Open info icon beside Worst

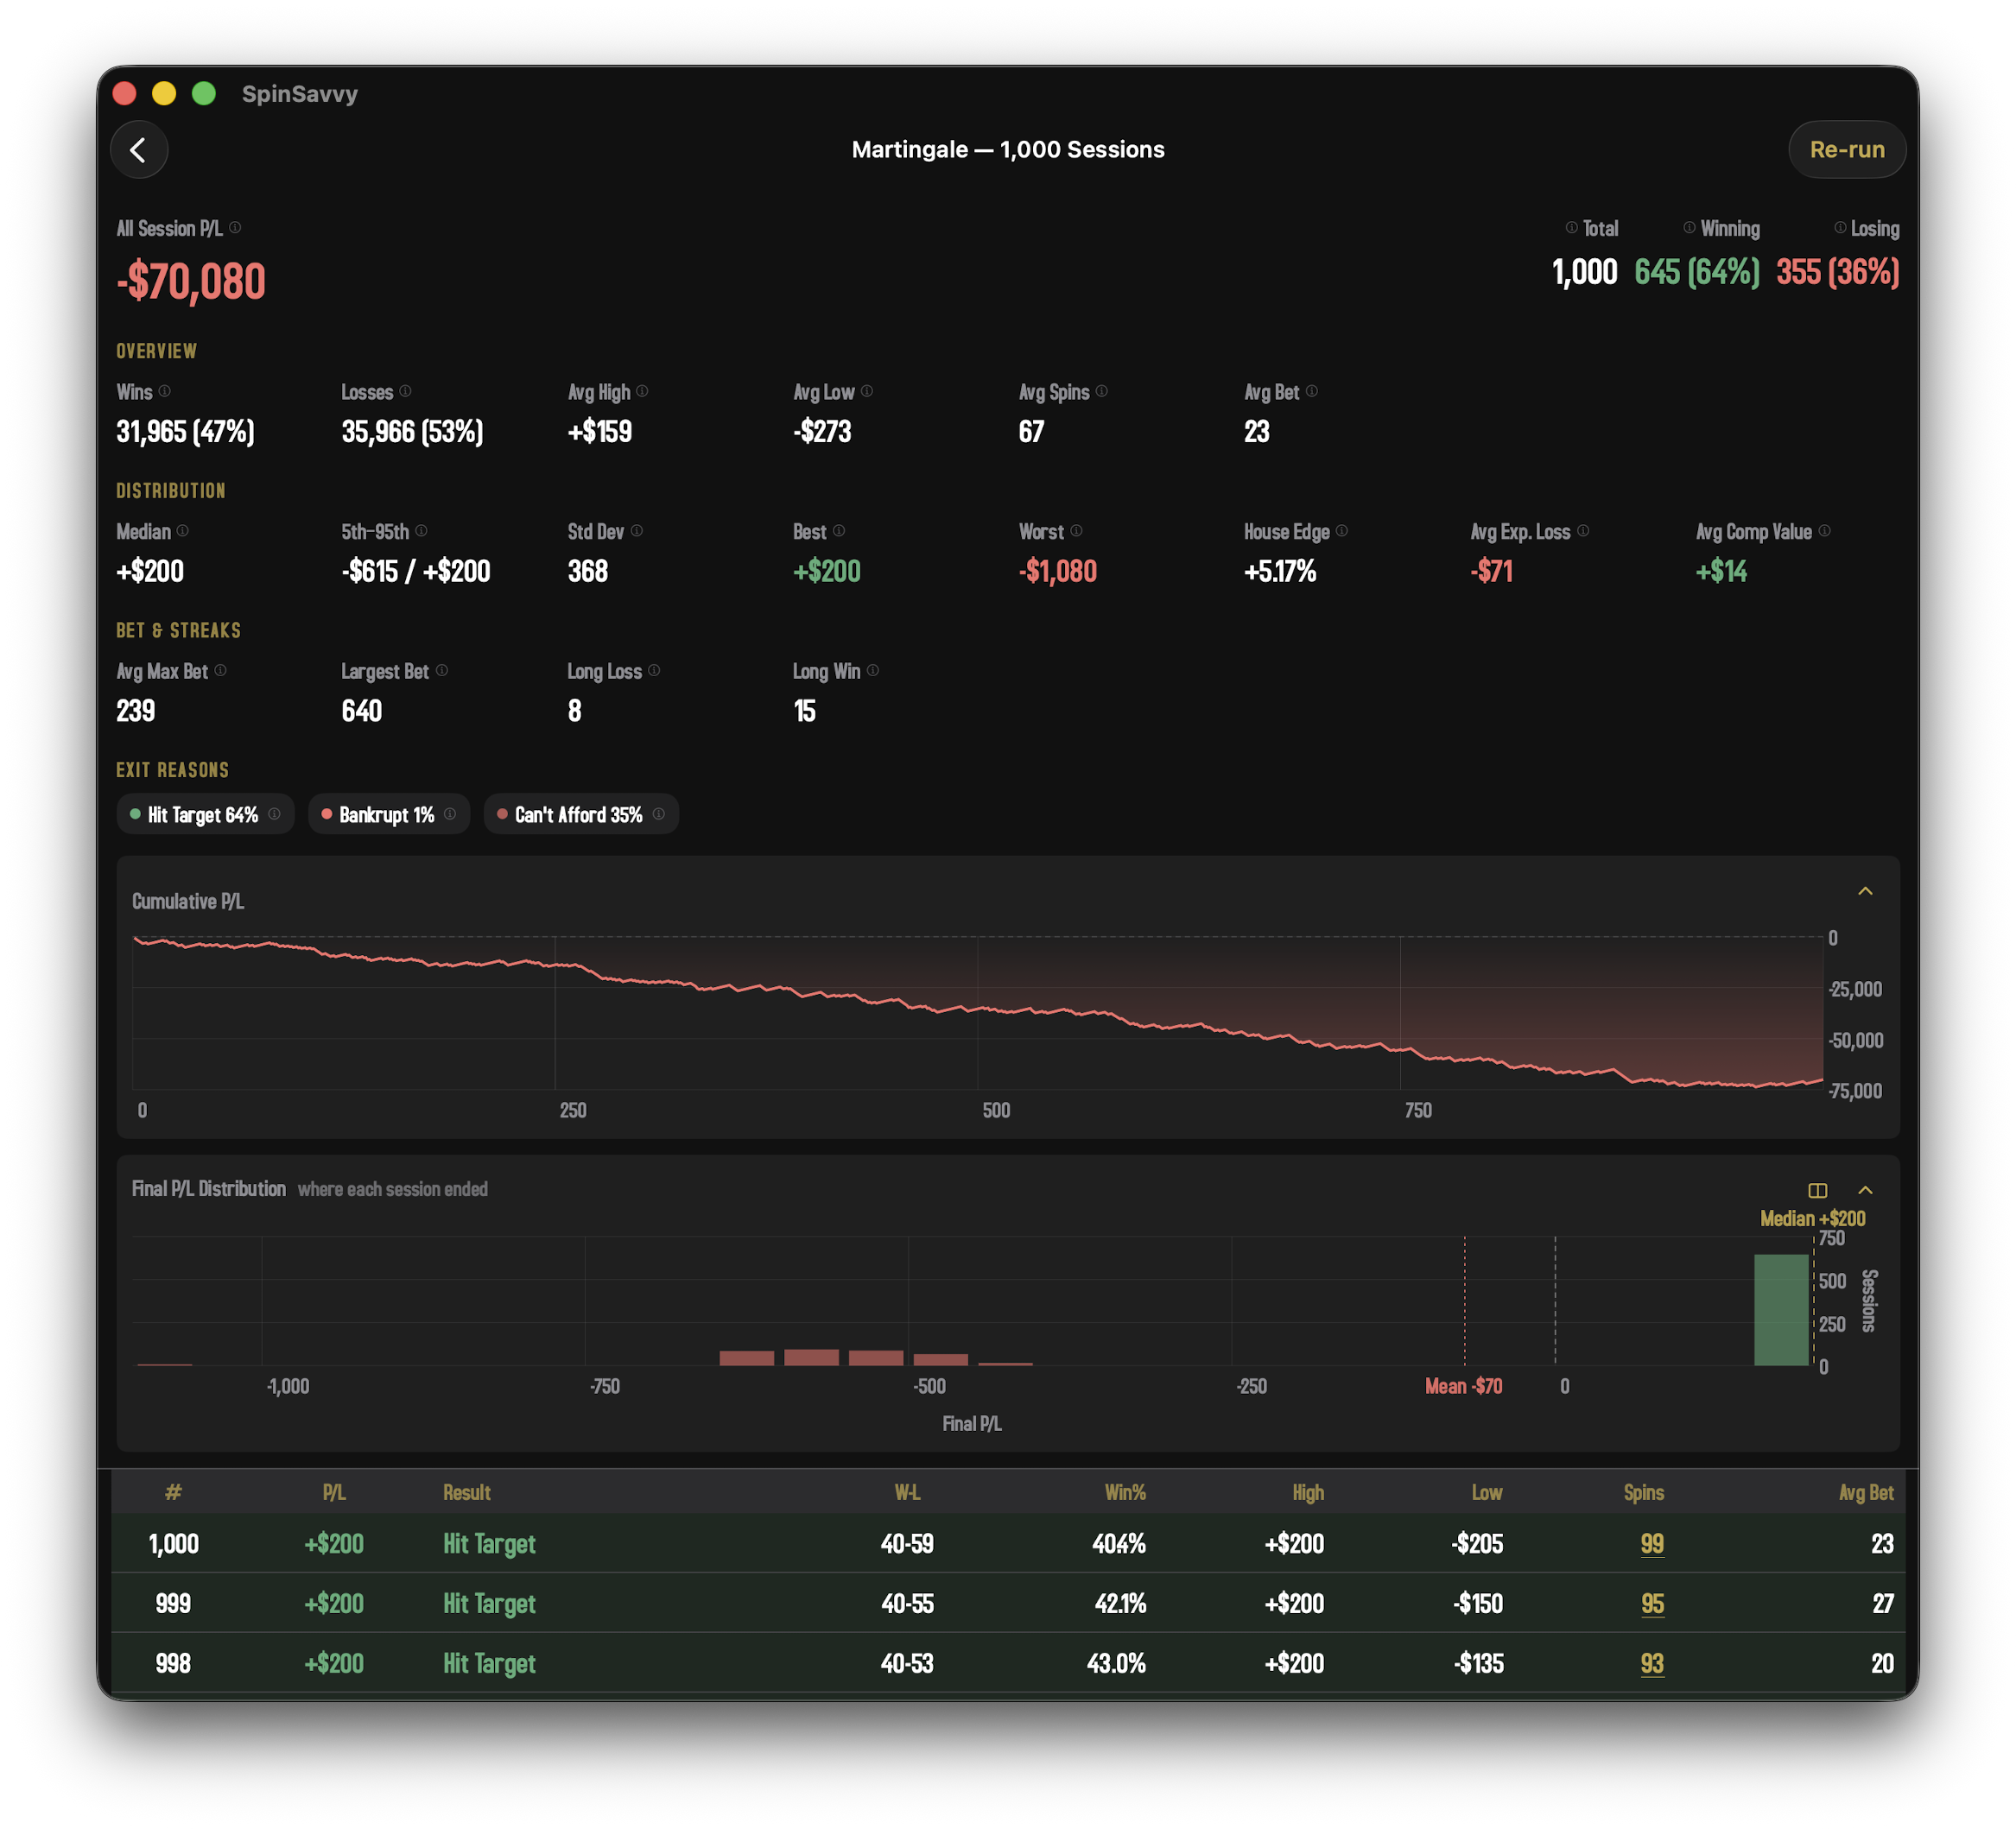(1076, 531)
